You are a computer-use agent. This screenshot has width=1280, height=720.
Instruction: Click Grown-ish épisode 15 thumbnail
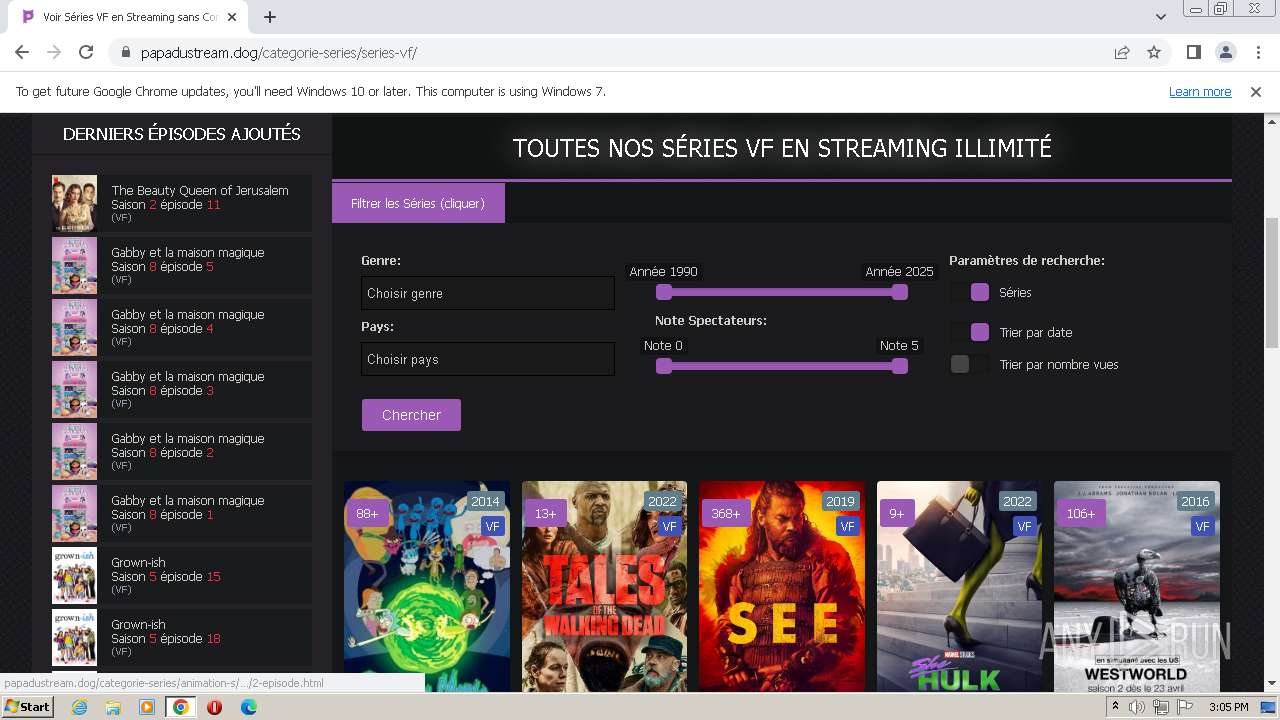coord(74,576)
